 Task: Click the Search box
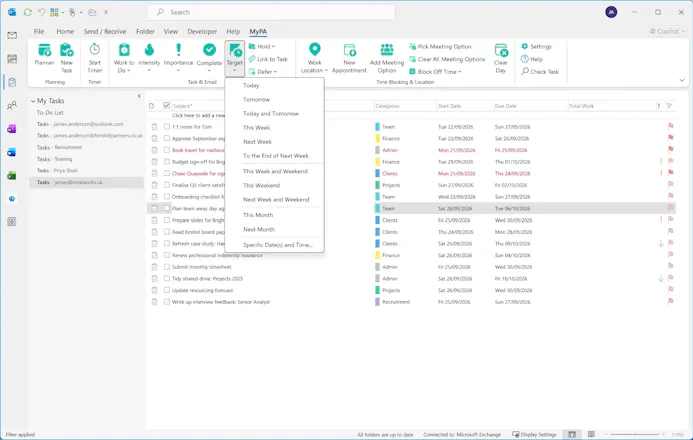click(270, 12)
